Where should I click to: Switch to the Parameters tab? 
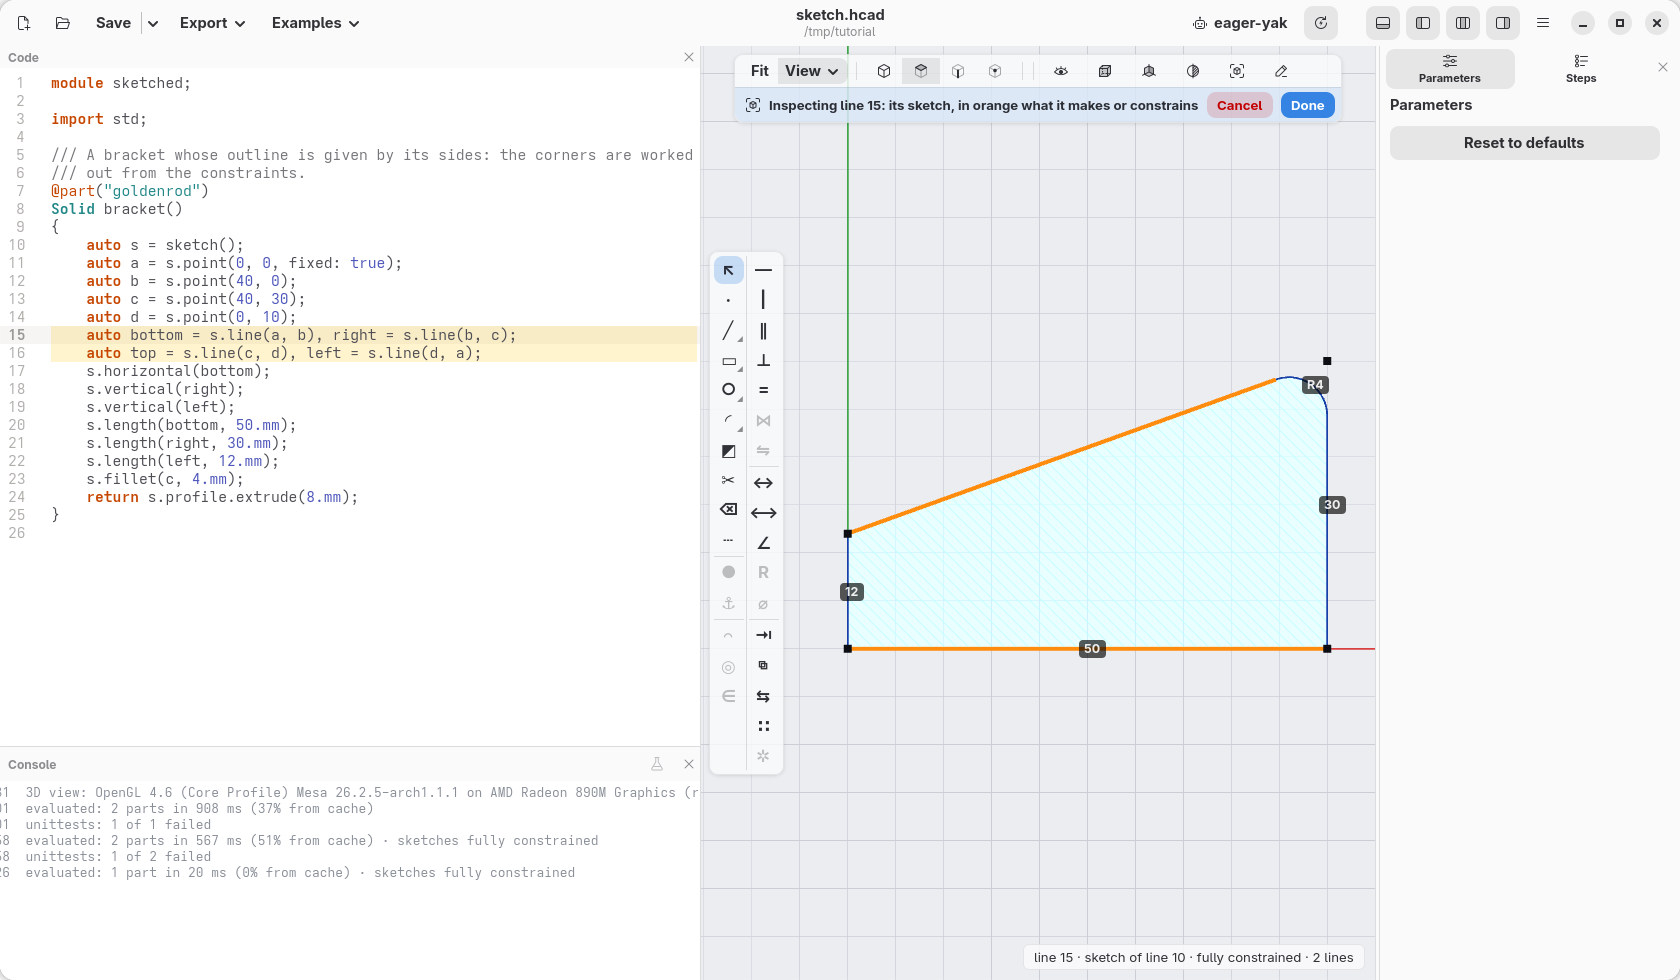1450,69
